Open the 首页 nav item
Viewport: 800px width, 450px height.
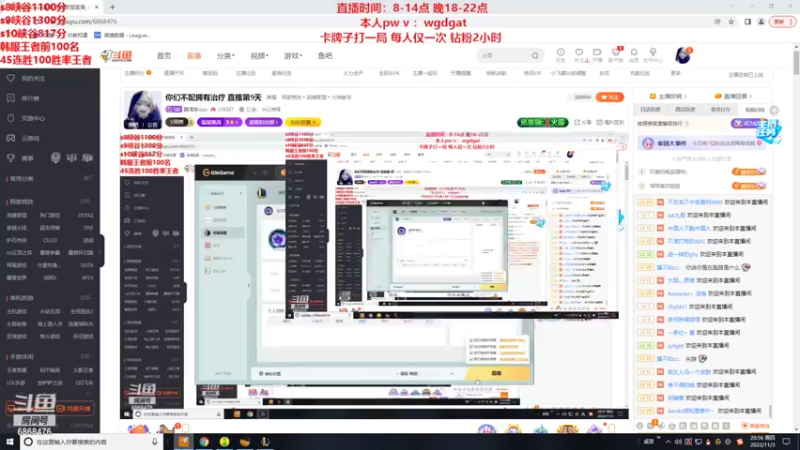164,56
